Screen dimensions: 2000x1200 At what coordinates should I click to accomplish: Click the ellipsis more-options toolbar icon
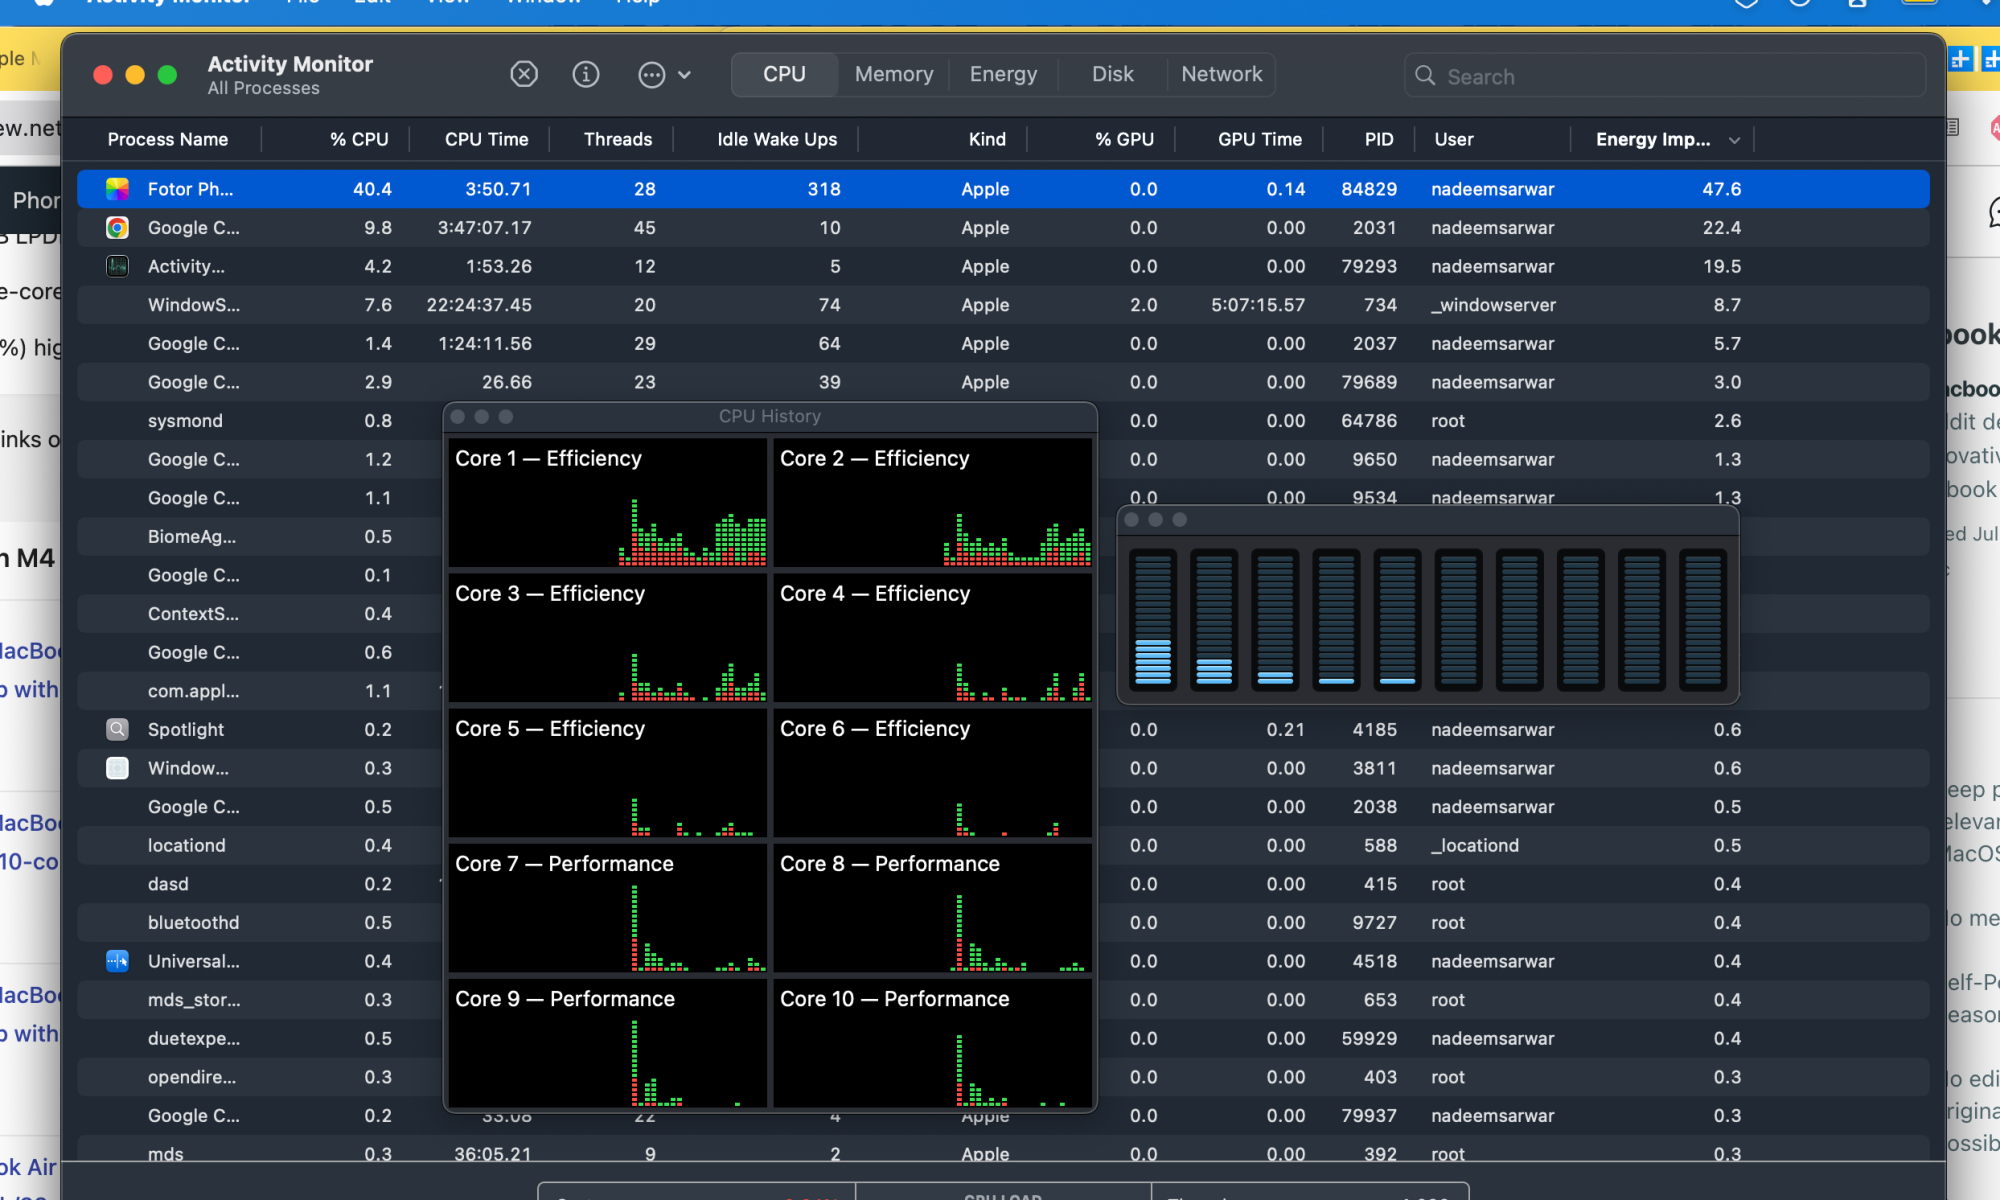(x=651, y=75)
